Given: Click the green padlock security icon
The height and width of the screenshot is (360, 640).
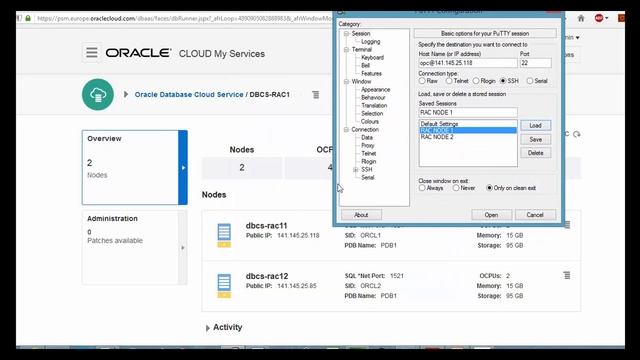Looking at the screenshot, I should coord(28,18).
